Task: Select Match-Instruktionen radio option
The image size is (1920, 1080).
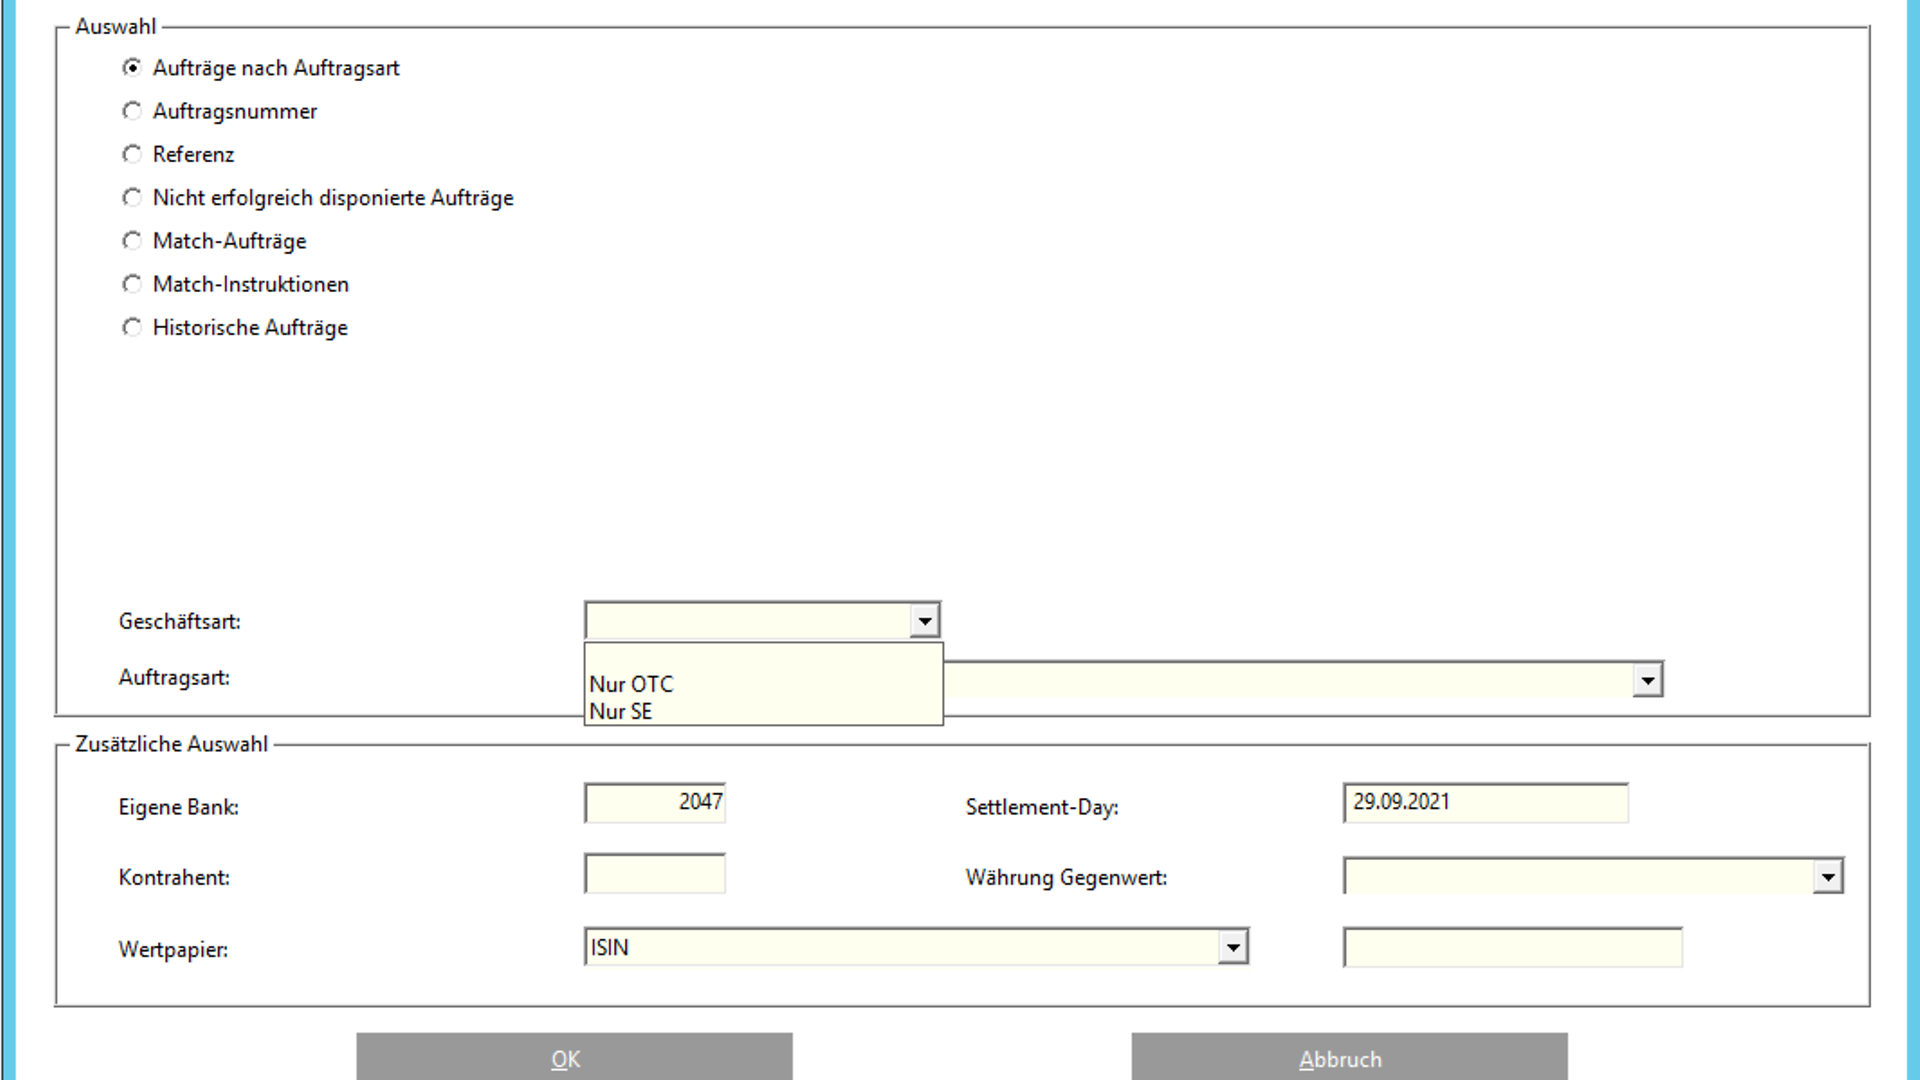Action: (132, 284)
